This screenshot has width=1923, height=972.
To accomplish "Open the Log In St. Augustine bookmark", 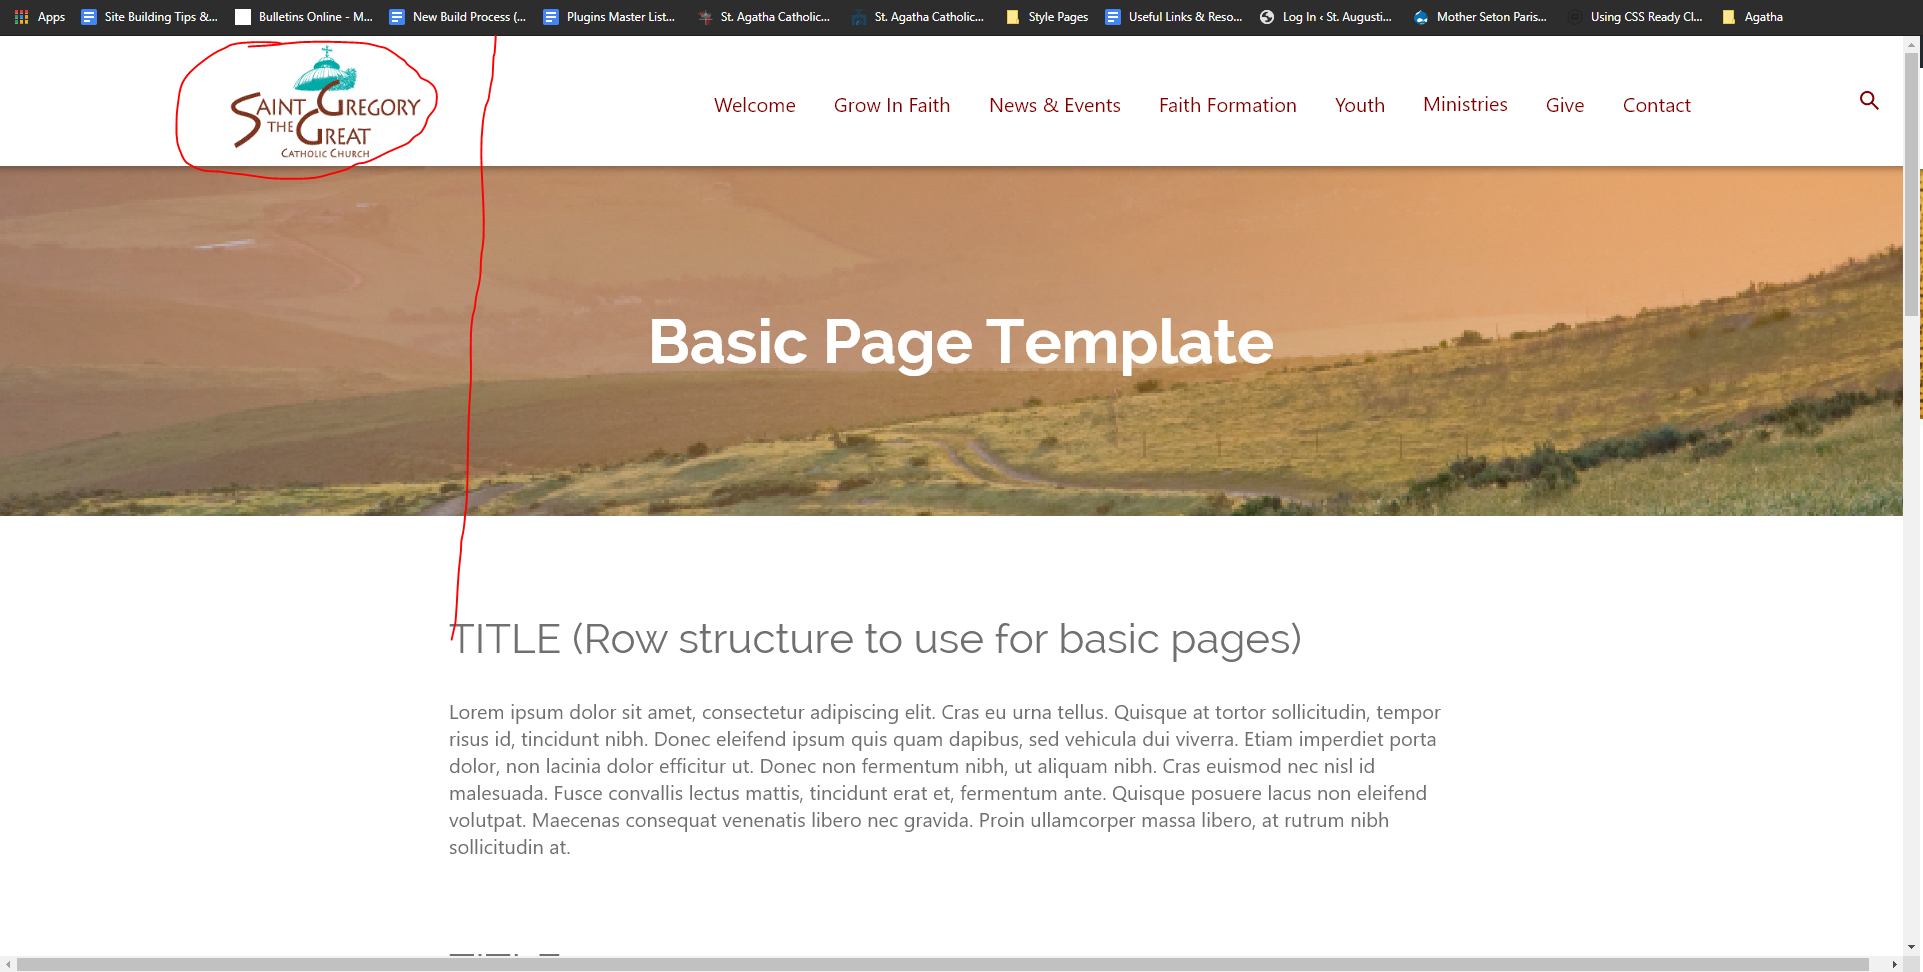I will tap(1325, 17).
